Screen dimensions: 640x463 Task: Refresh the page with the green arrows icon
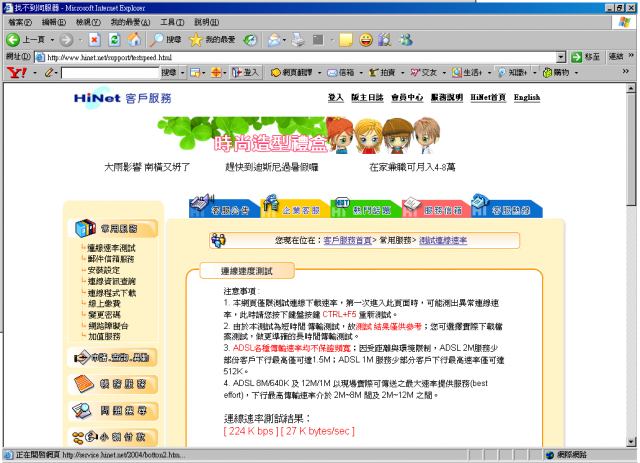pyautogui.click(x=114, y=40)
